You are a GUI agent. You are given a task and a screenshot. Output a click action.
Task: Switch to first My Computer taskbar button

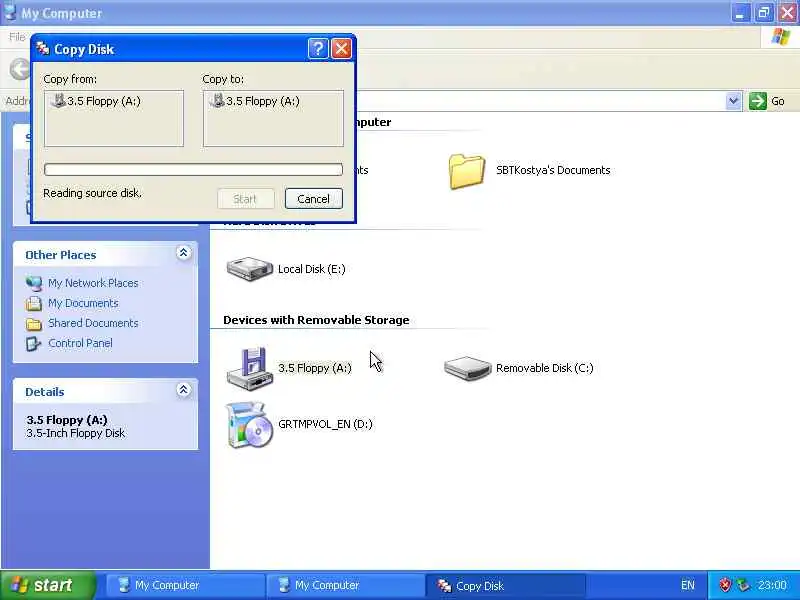185,585
